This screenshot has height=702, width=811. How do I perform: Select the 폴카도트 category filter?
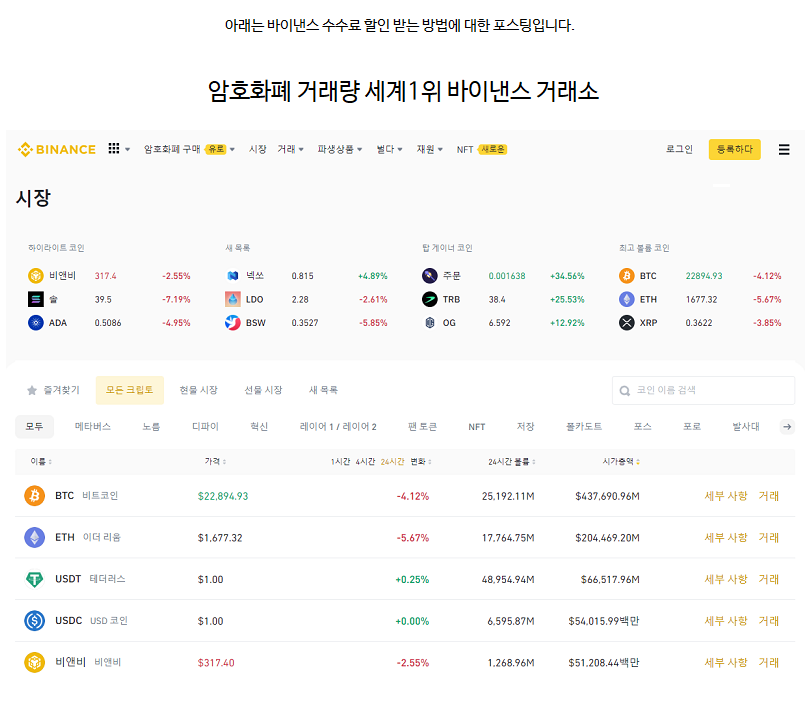pyautogui.click(x=584, y=427)
